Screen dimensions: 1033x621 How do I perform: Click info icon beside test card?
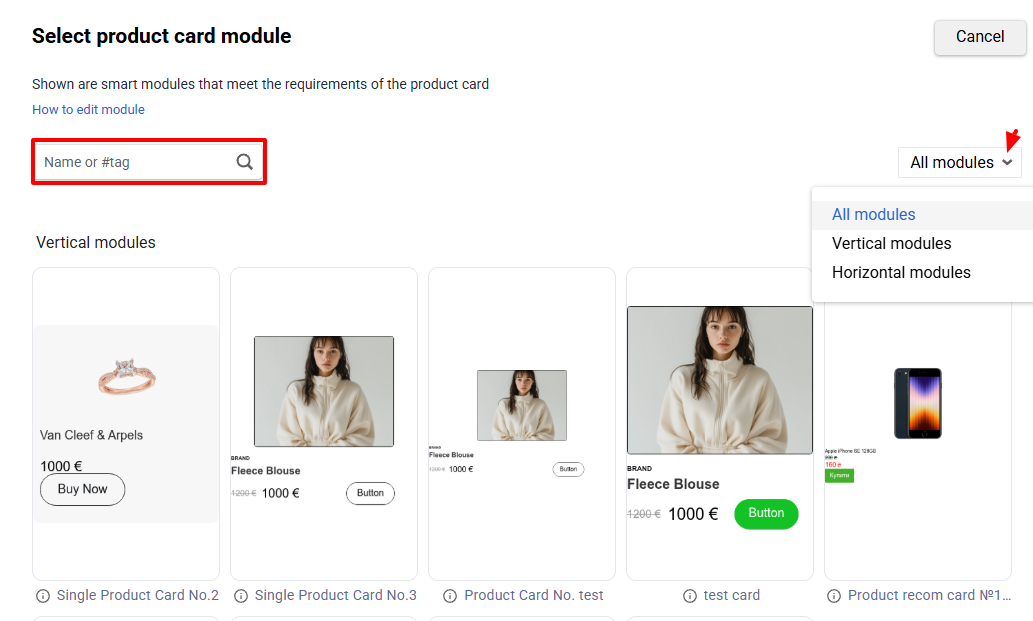point(690,596)
